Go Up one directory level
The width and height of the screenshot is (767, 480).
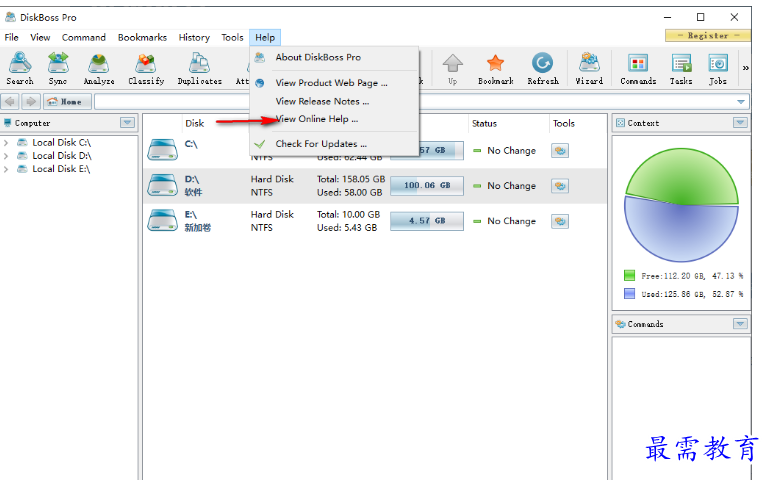click(452, 69)
